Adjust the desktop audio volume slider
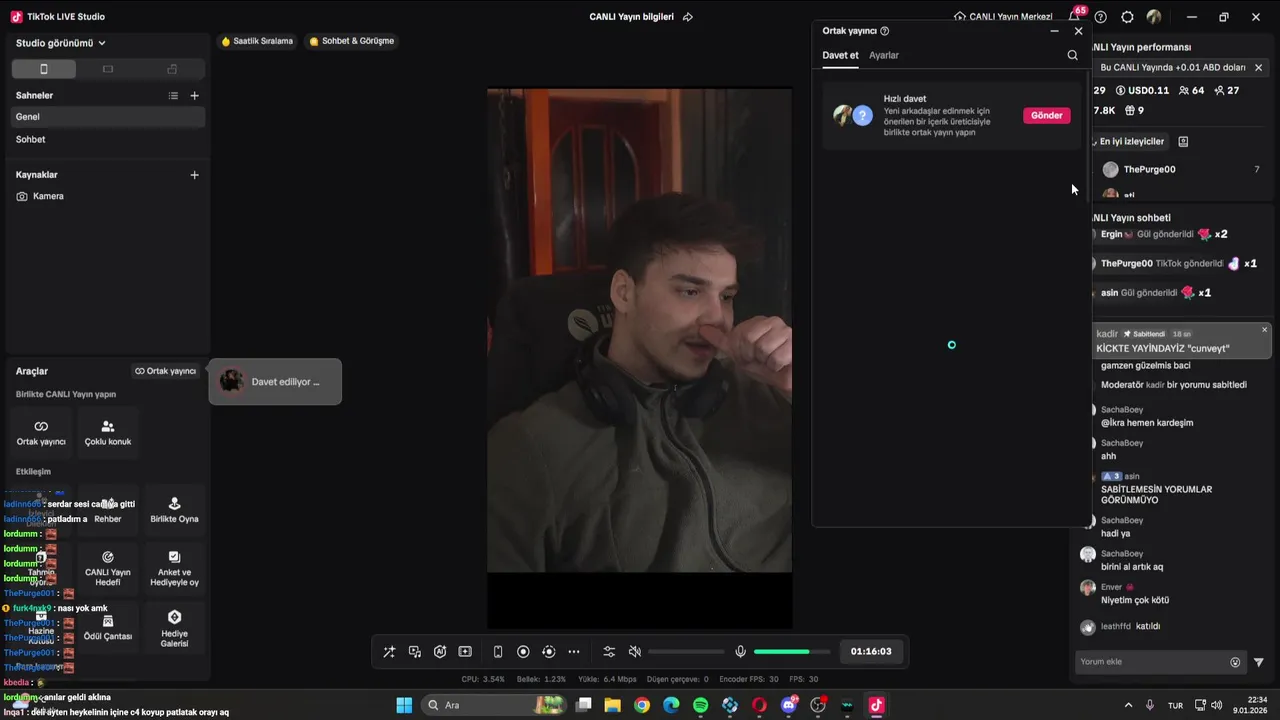The image size is (1280, 720). pos(686,652)
